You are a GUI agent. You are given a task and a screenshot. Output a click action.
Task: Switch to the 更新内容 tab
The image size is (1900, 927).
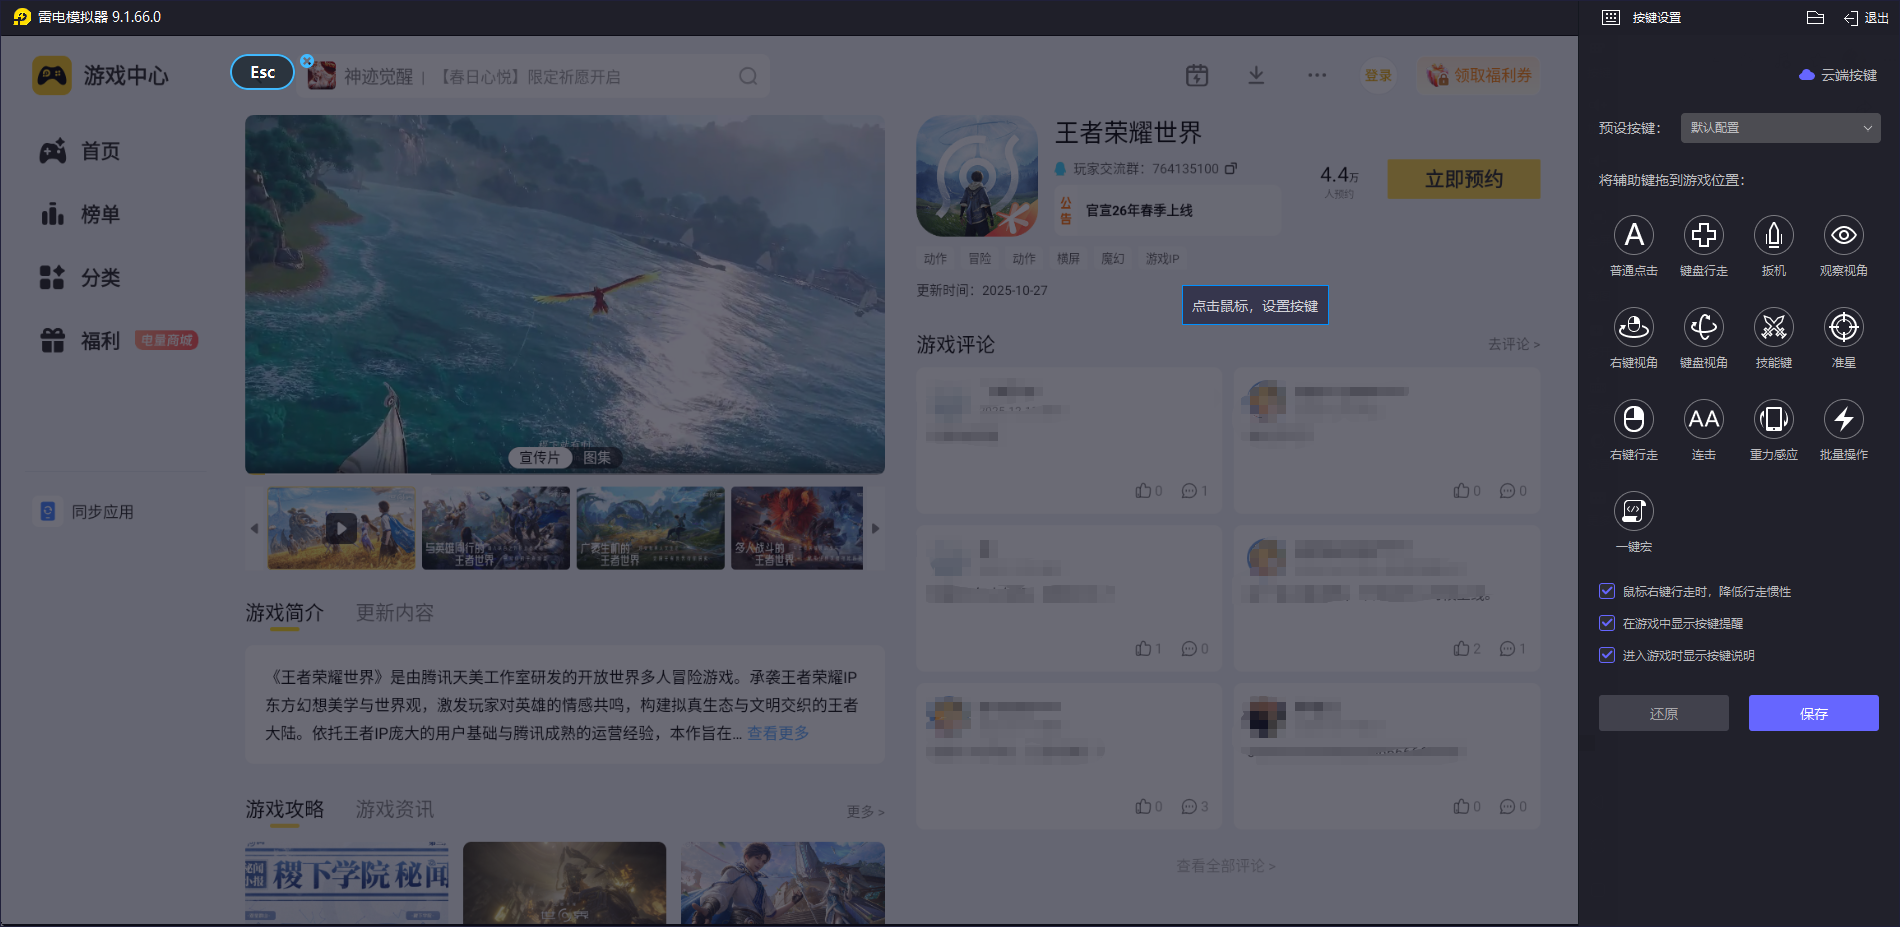[394, 613]
